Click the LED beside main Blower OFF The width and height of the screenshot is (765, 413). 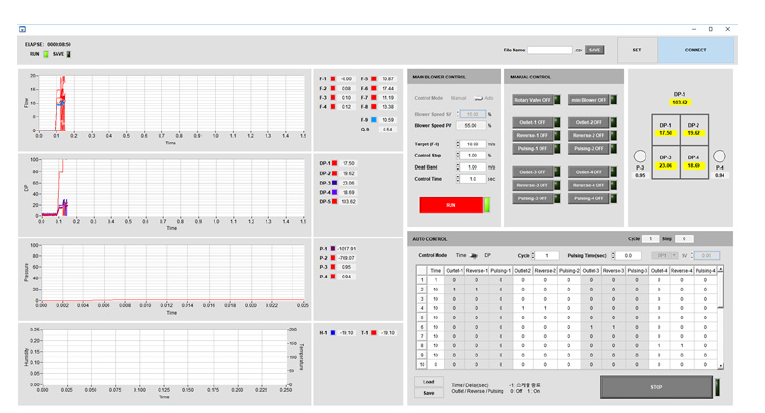[x=613, y=100]
